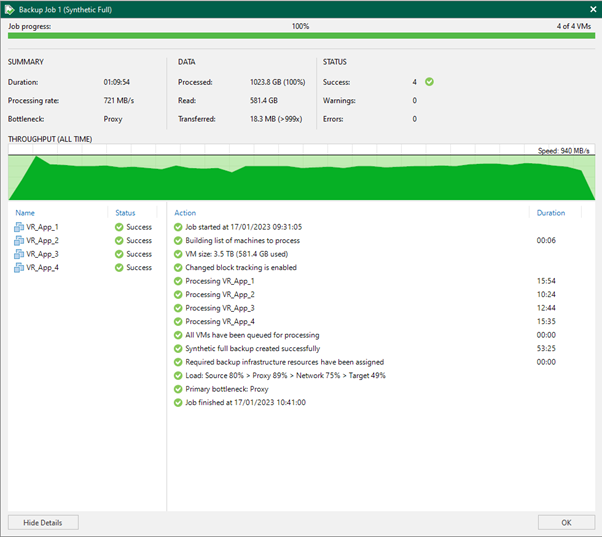Viewport: 602px width, 537px height.
Task: Click the check icon for Processing VR_App_2 action
Action: [x=178, y=294]
